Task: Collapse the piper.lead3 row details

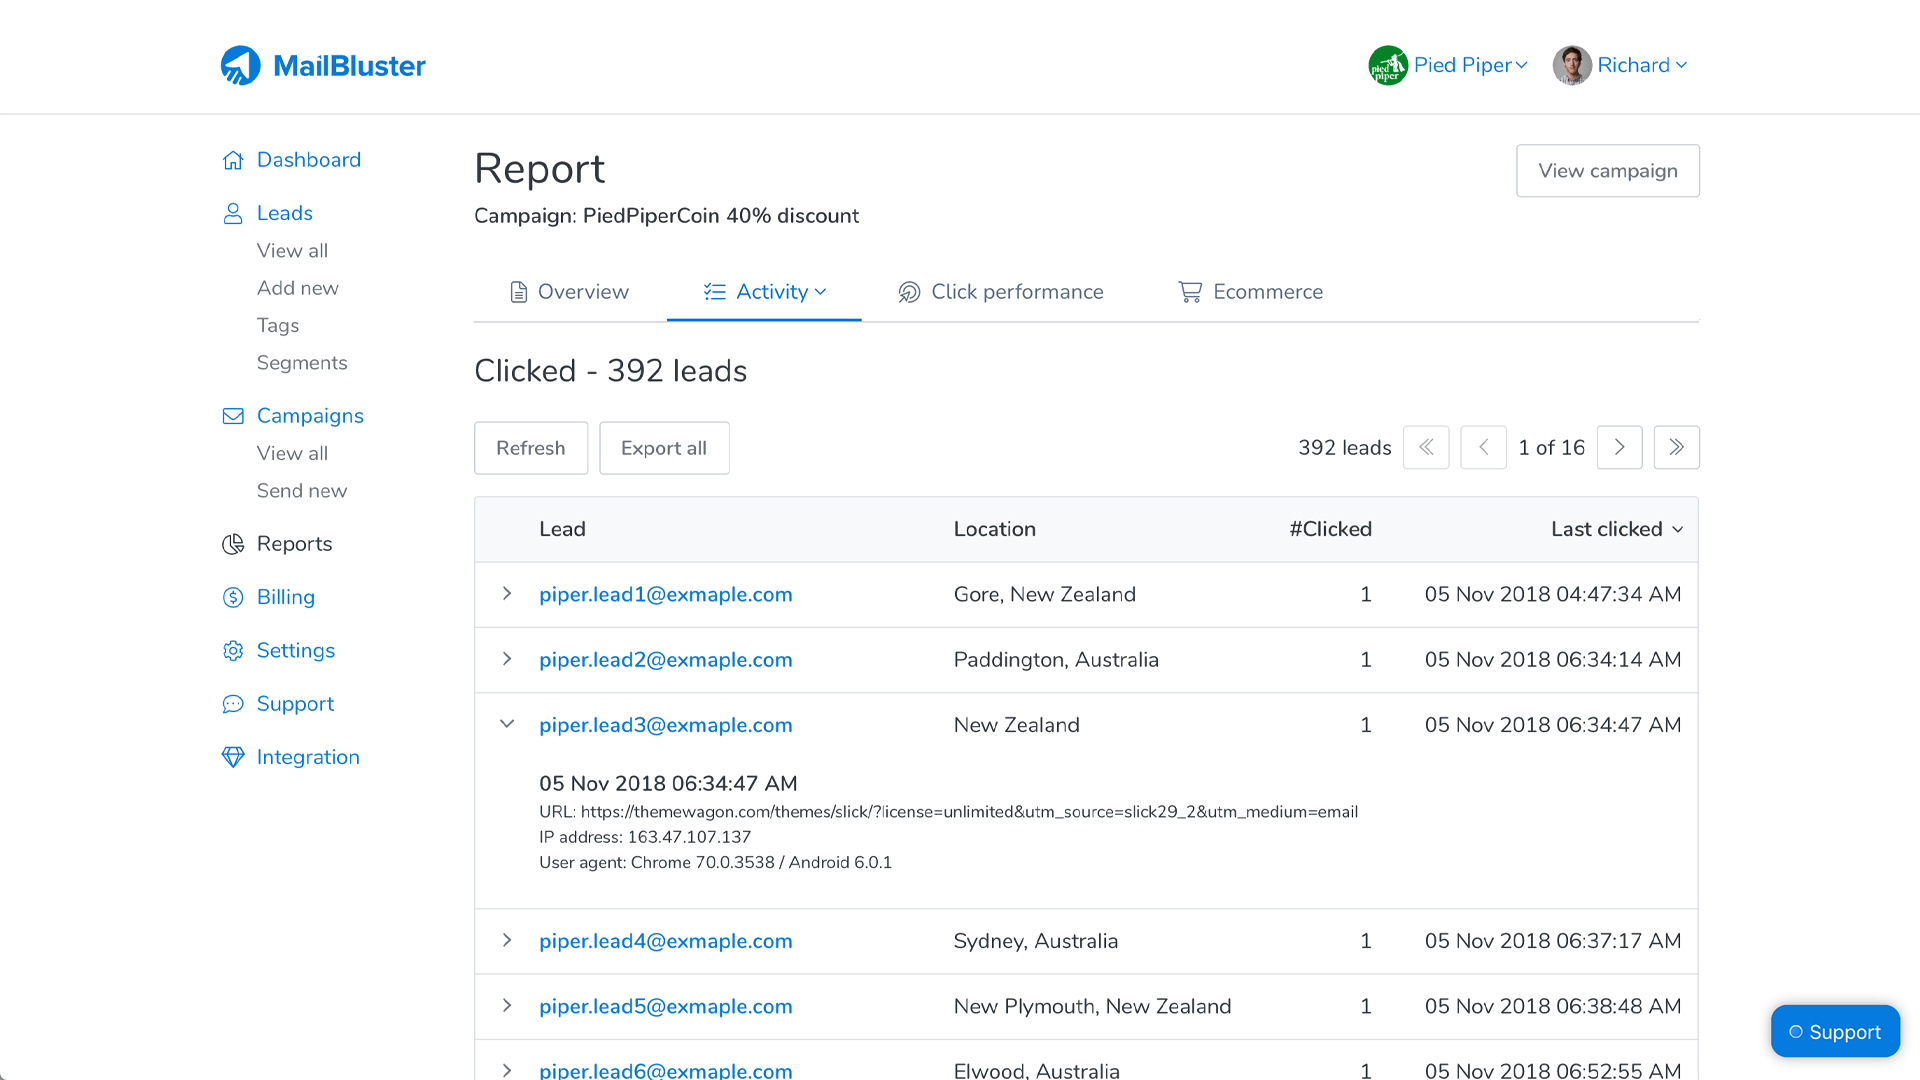Action: click(507, 724)
